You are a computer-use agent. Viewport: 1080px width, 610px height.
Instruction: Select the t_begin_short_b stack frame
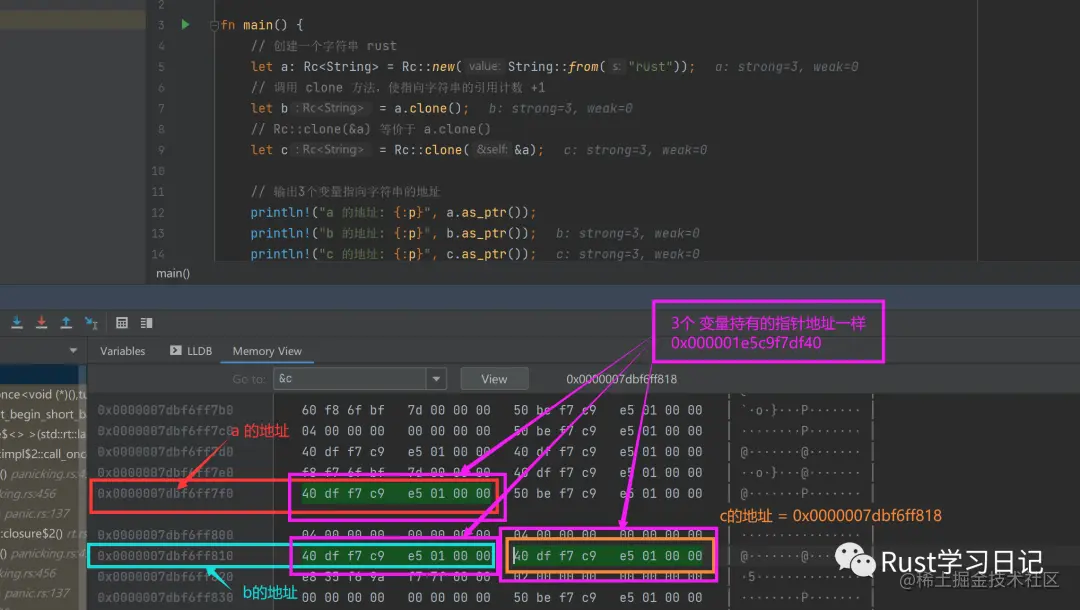[x=43, y=414]
